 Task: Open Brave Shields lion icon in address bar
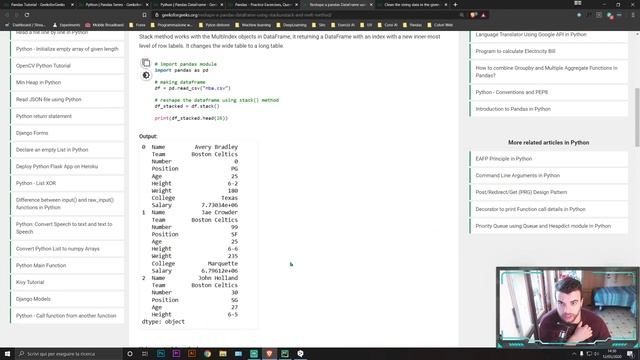click(x=473, y=15)
